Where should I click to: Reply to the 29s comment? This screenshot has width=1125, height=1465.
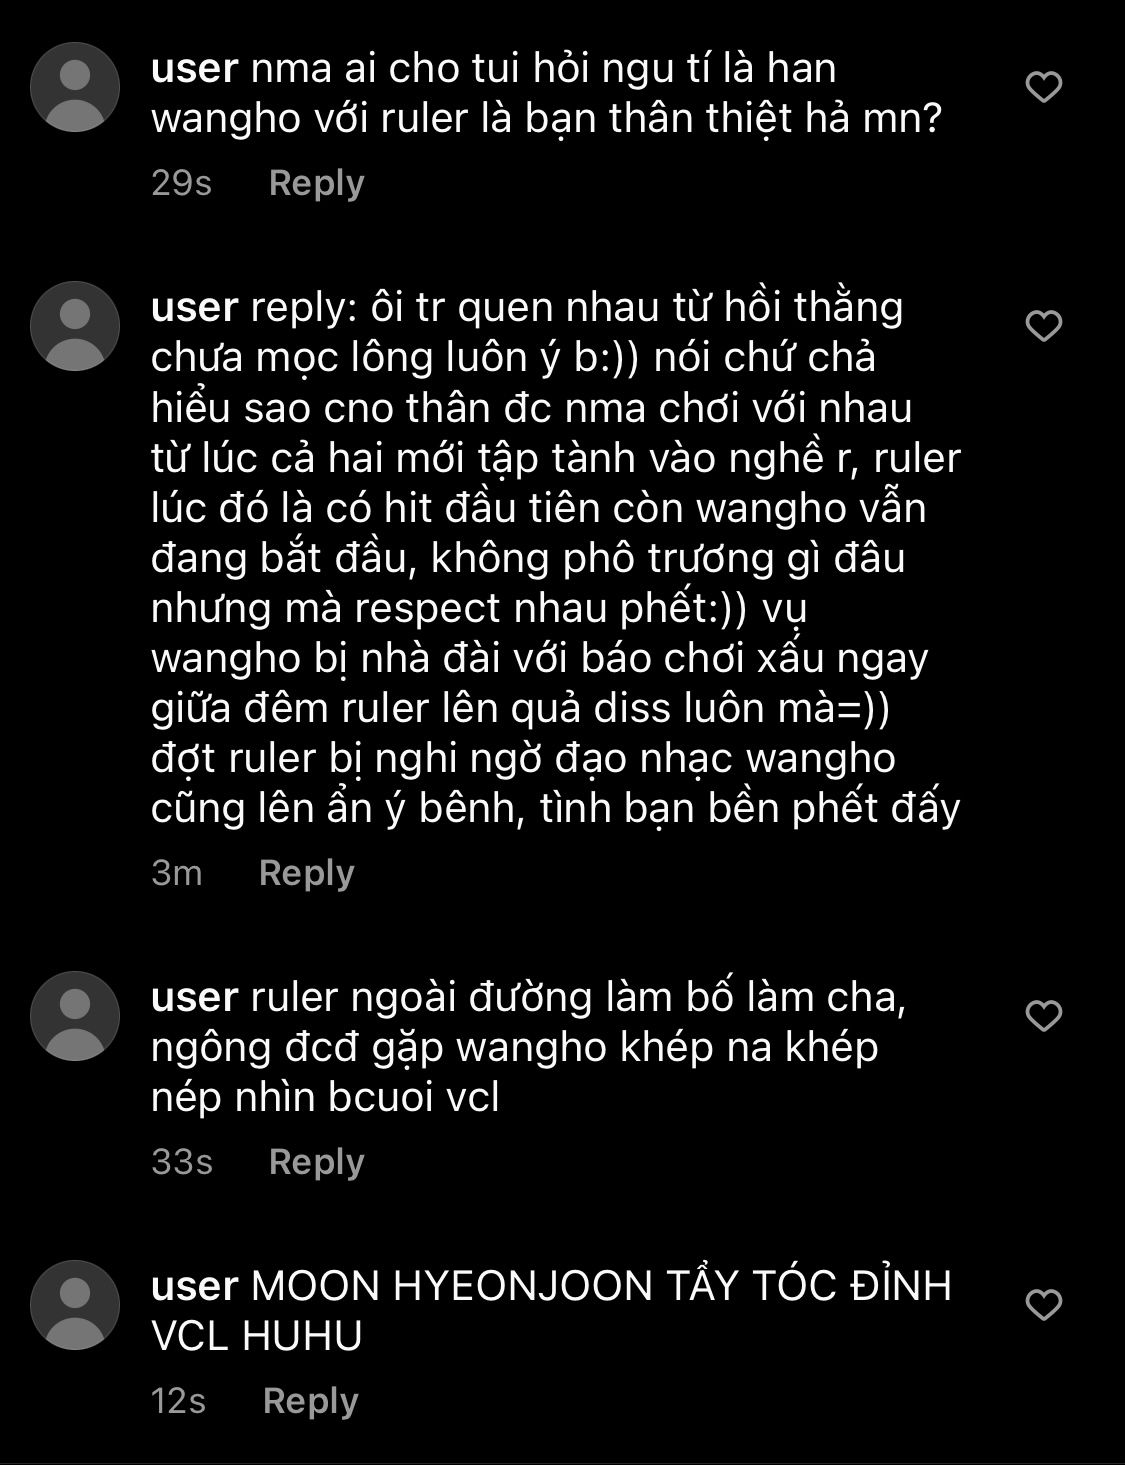pyautogui.click(x=316, y=183)
